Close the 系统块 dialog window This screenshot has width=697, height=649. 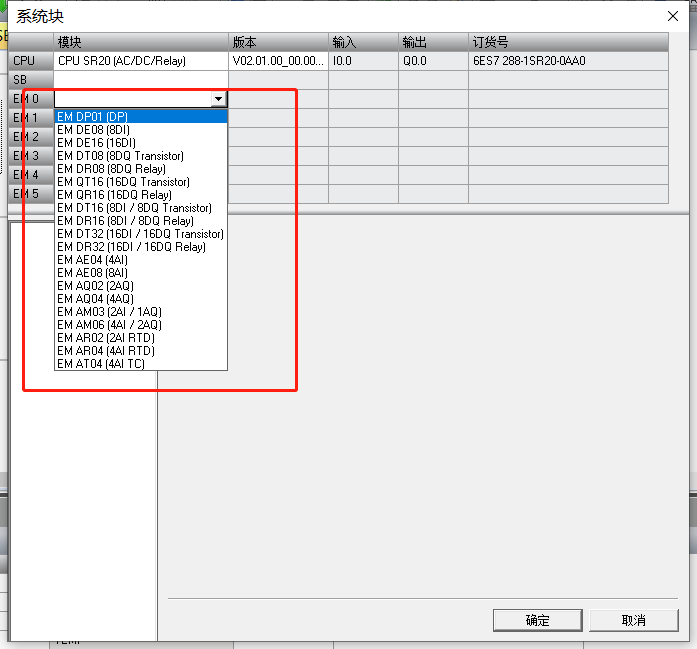(673, 16)
